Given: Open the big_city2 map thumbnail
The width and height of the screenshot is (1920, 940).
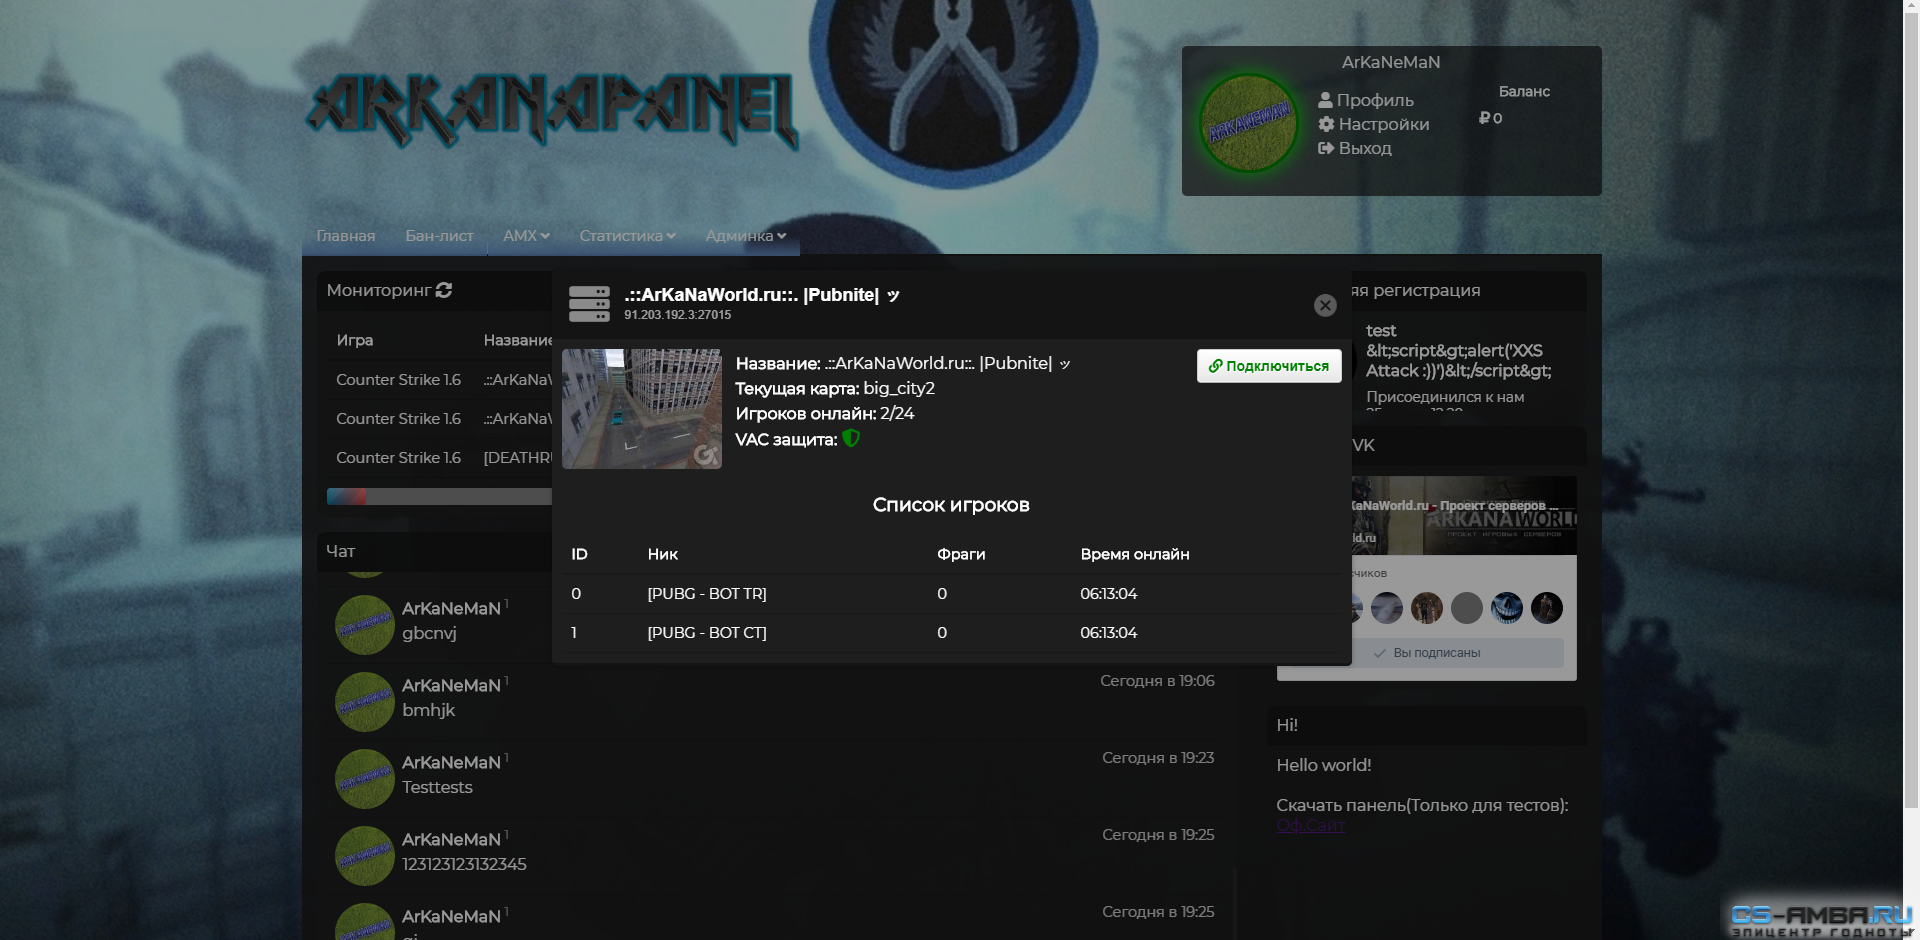Looking at the screenshot, I should point(642,409).
